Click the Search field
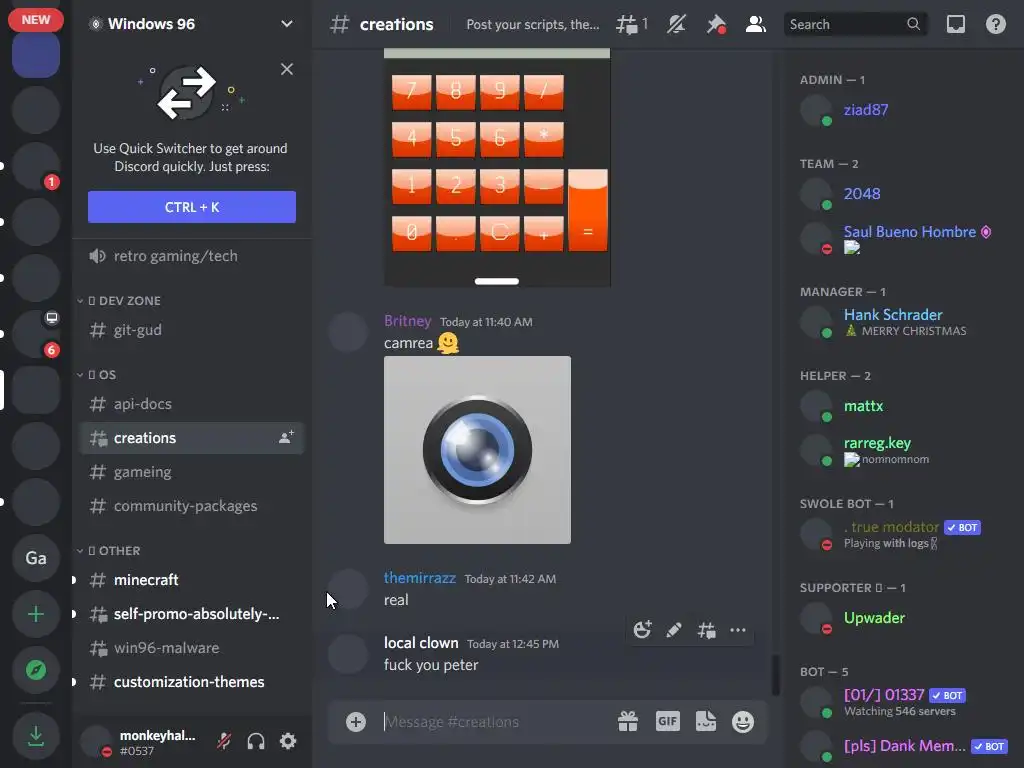 click(855, 24)
